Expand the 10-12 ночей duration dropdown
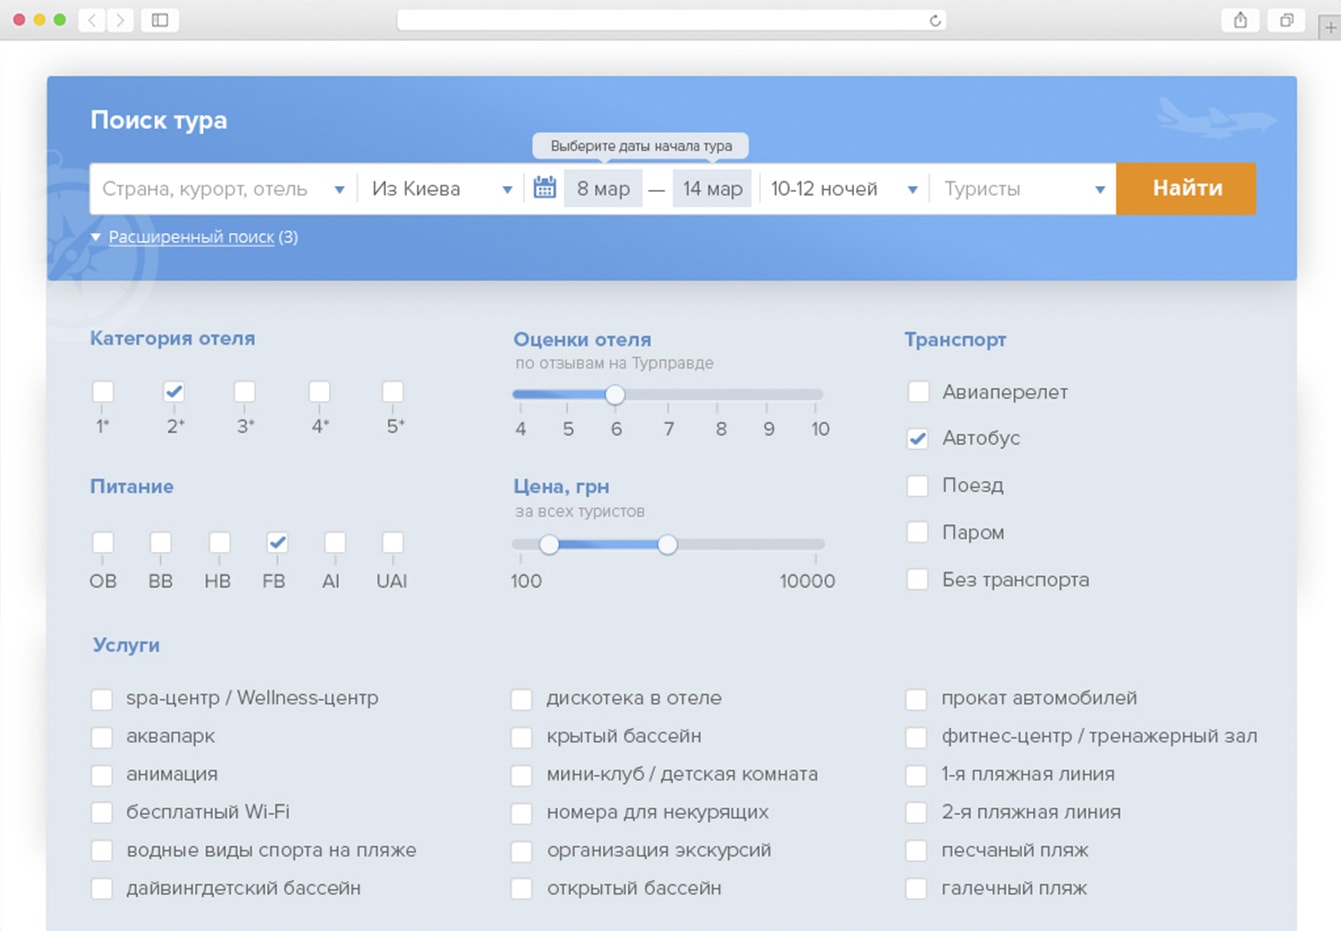 [843, 189]
